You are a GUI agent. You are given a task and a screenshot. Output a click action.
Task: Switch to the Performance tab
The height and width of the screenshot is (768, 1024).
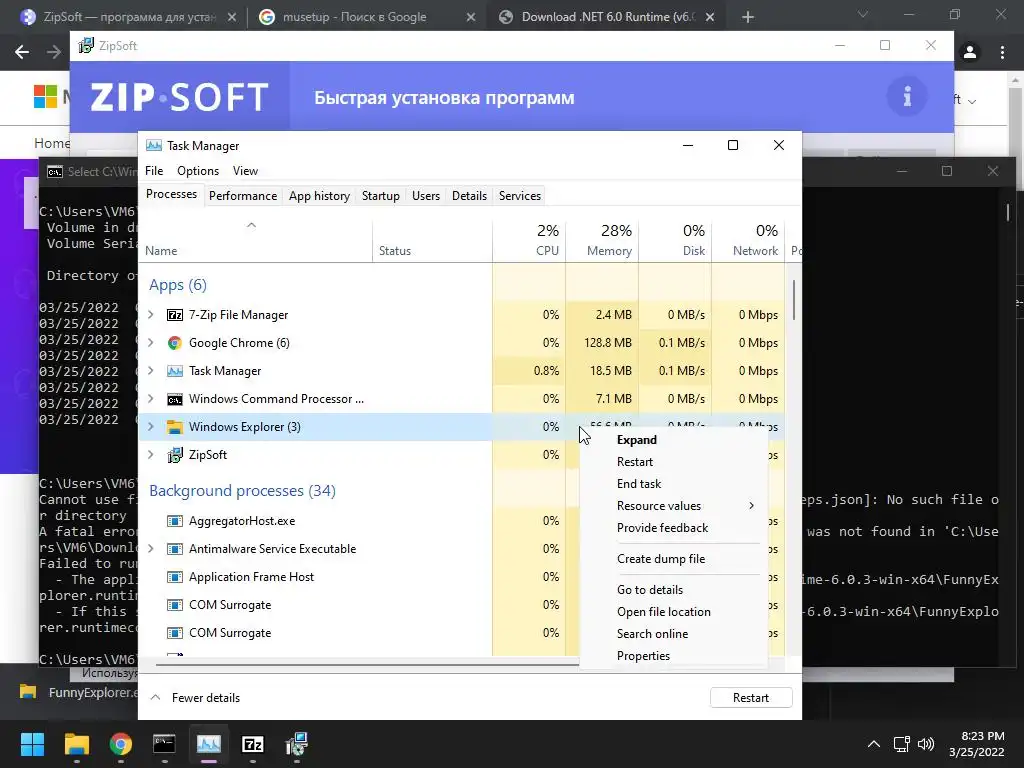pyautogui.click(x=243, y=196)
